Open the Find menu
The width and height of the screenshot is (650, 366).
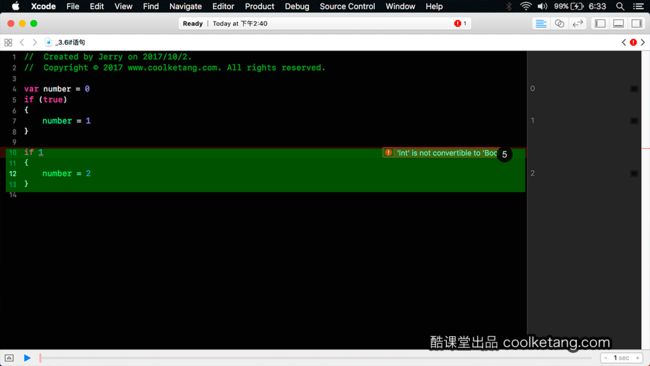coord(150,6)
